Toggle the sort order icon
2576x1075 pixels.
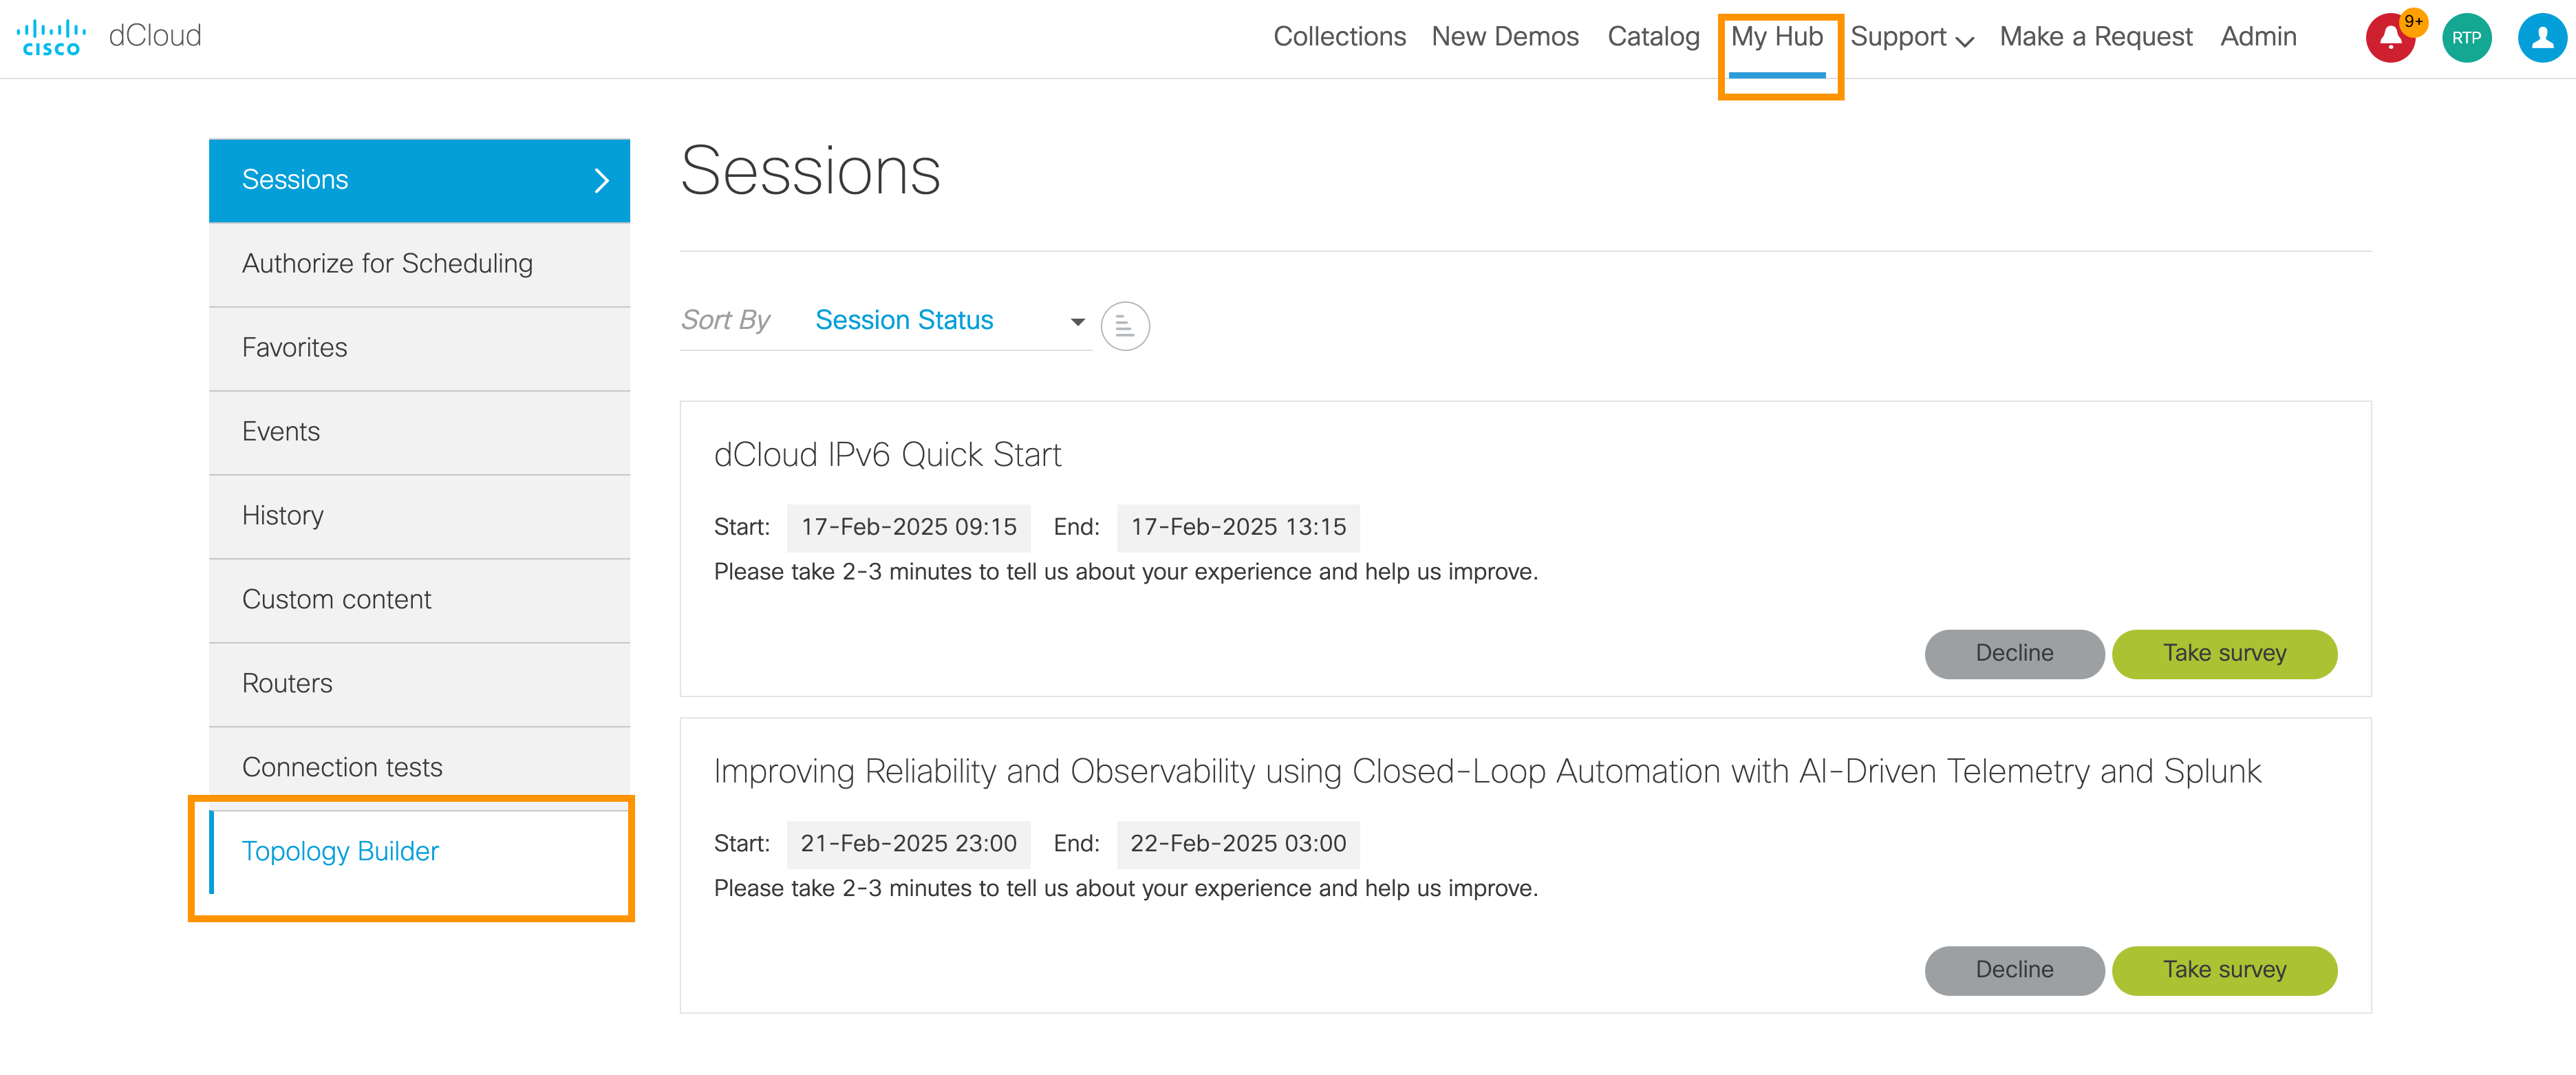pyautogui.click(x=1125, y=326)
